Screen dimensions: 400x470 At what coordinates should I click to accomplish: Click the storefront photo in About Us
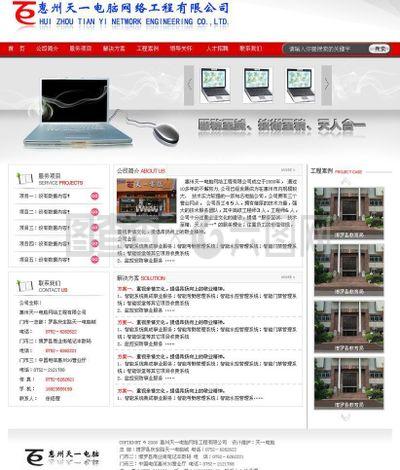tap(146, 201)
